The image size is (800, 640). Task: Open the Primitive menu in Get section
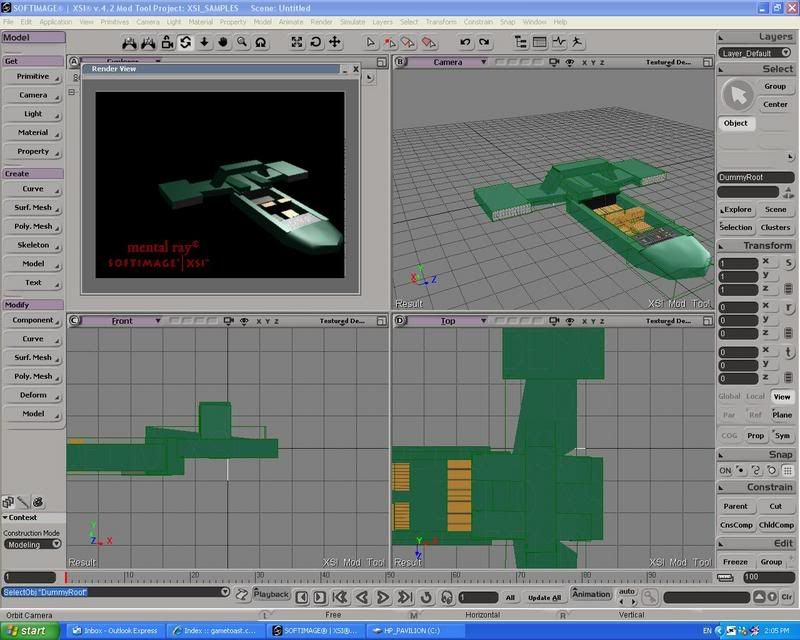tap(33, 77)
